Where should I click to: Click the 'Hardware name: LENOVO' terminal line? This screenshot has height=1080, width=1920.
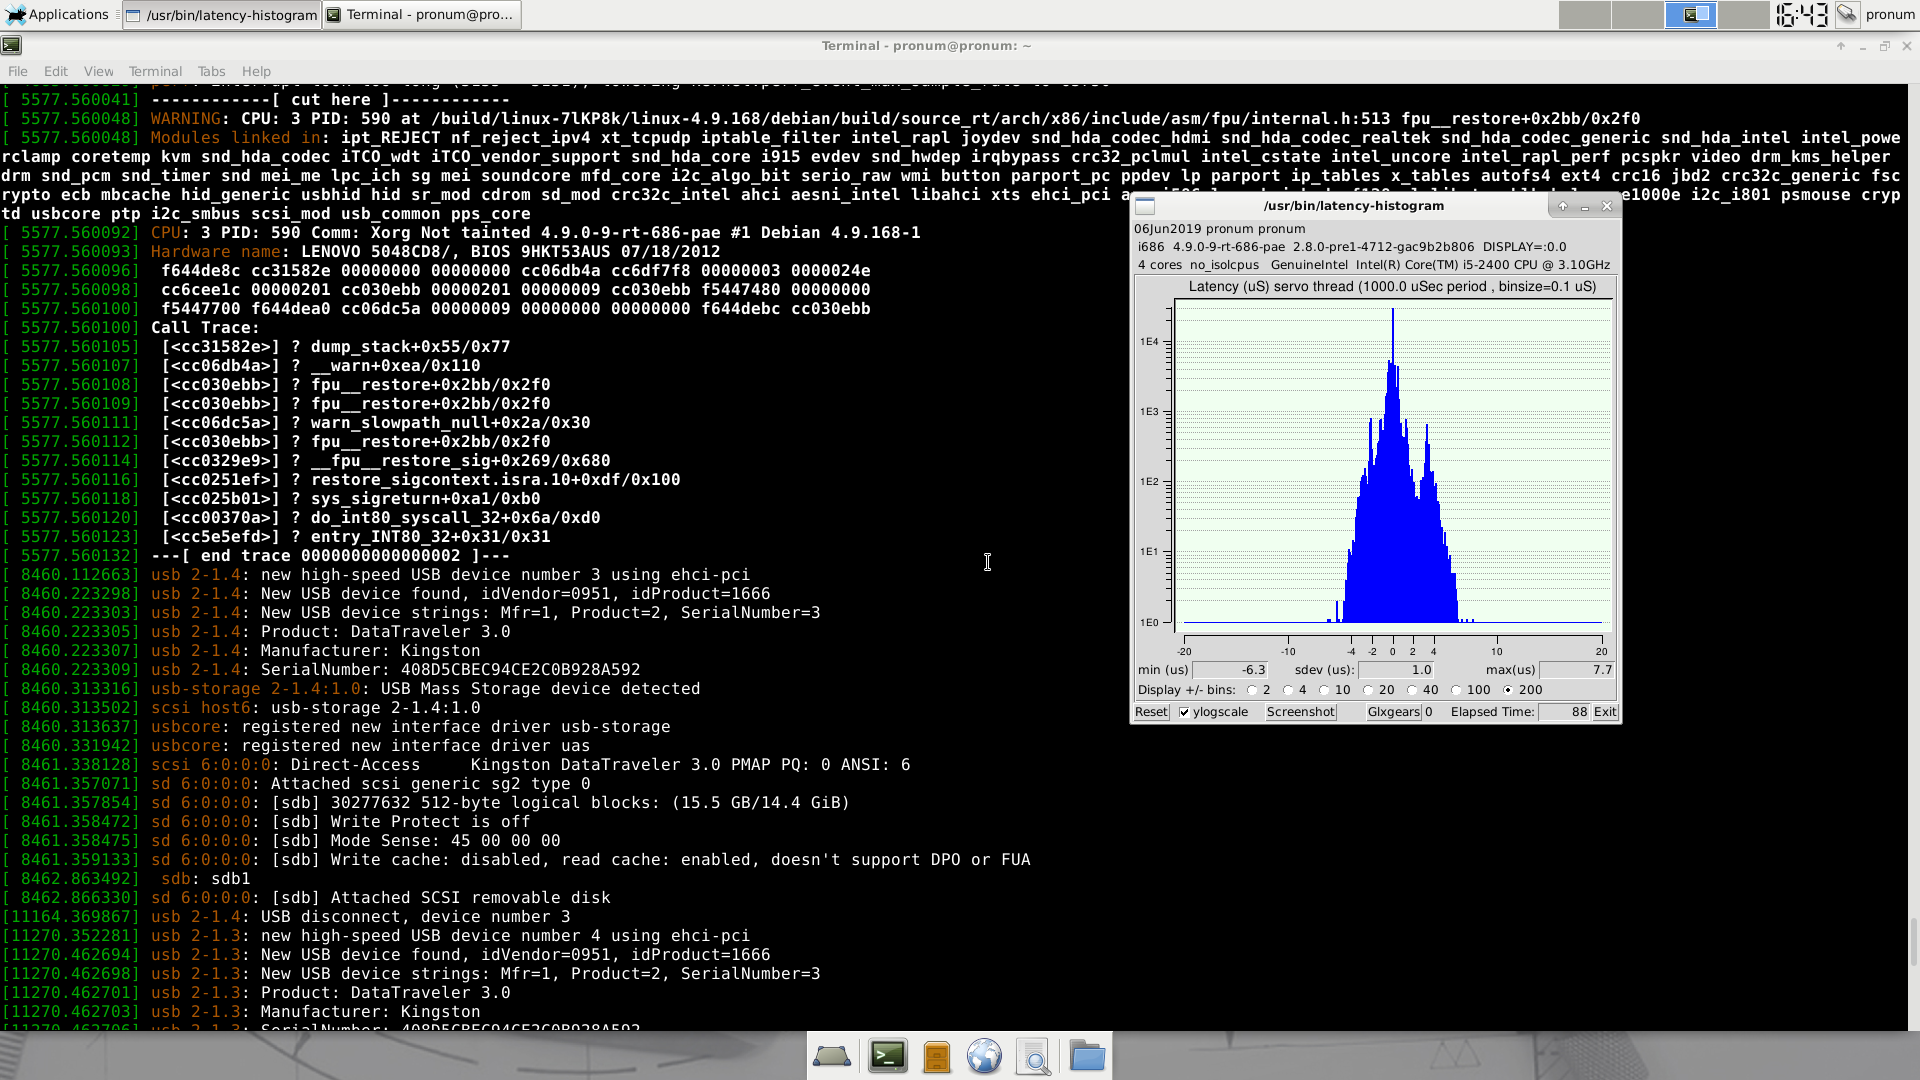click(x=435, y=252)
